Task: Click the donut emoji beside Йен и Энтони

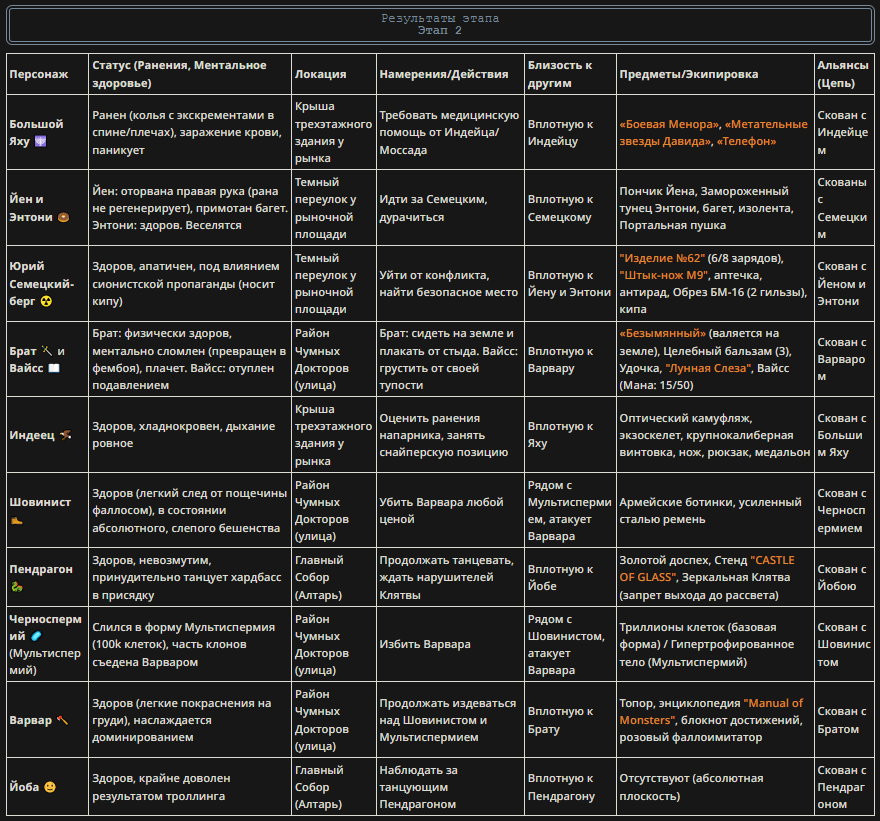Action: coord(63,217)
